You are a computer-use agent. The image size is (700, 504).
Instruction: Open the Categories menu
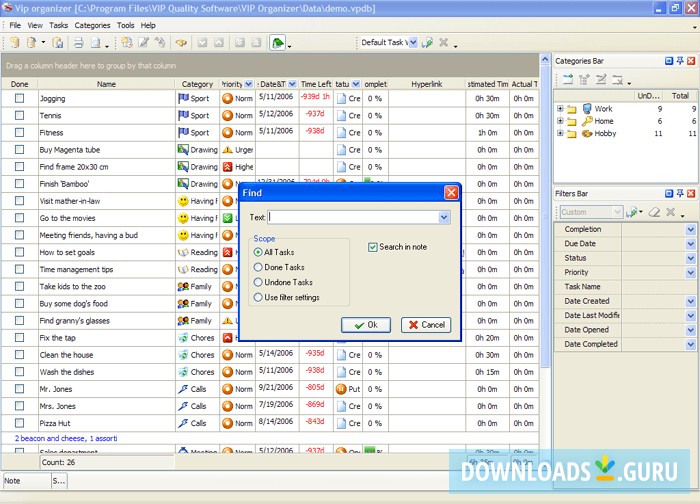click(x=93, y=25)
